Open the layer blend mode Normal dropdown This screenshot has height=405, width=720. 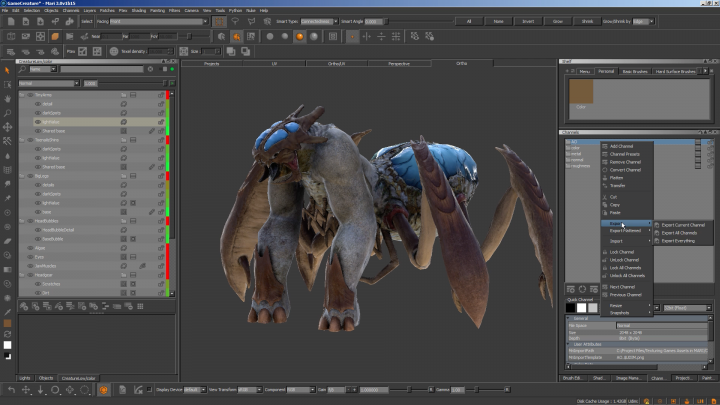coord(50,84)
